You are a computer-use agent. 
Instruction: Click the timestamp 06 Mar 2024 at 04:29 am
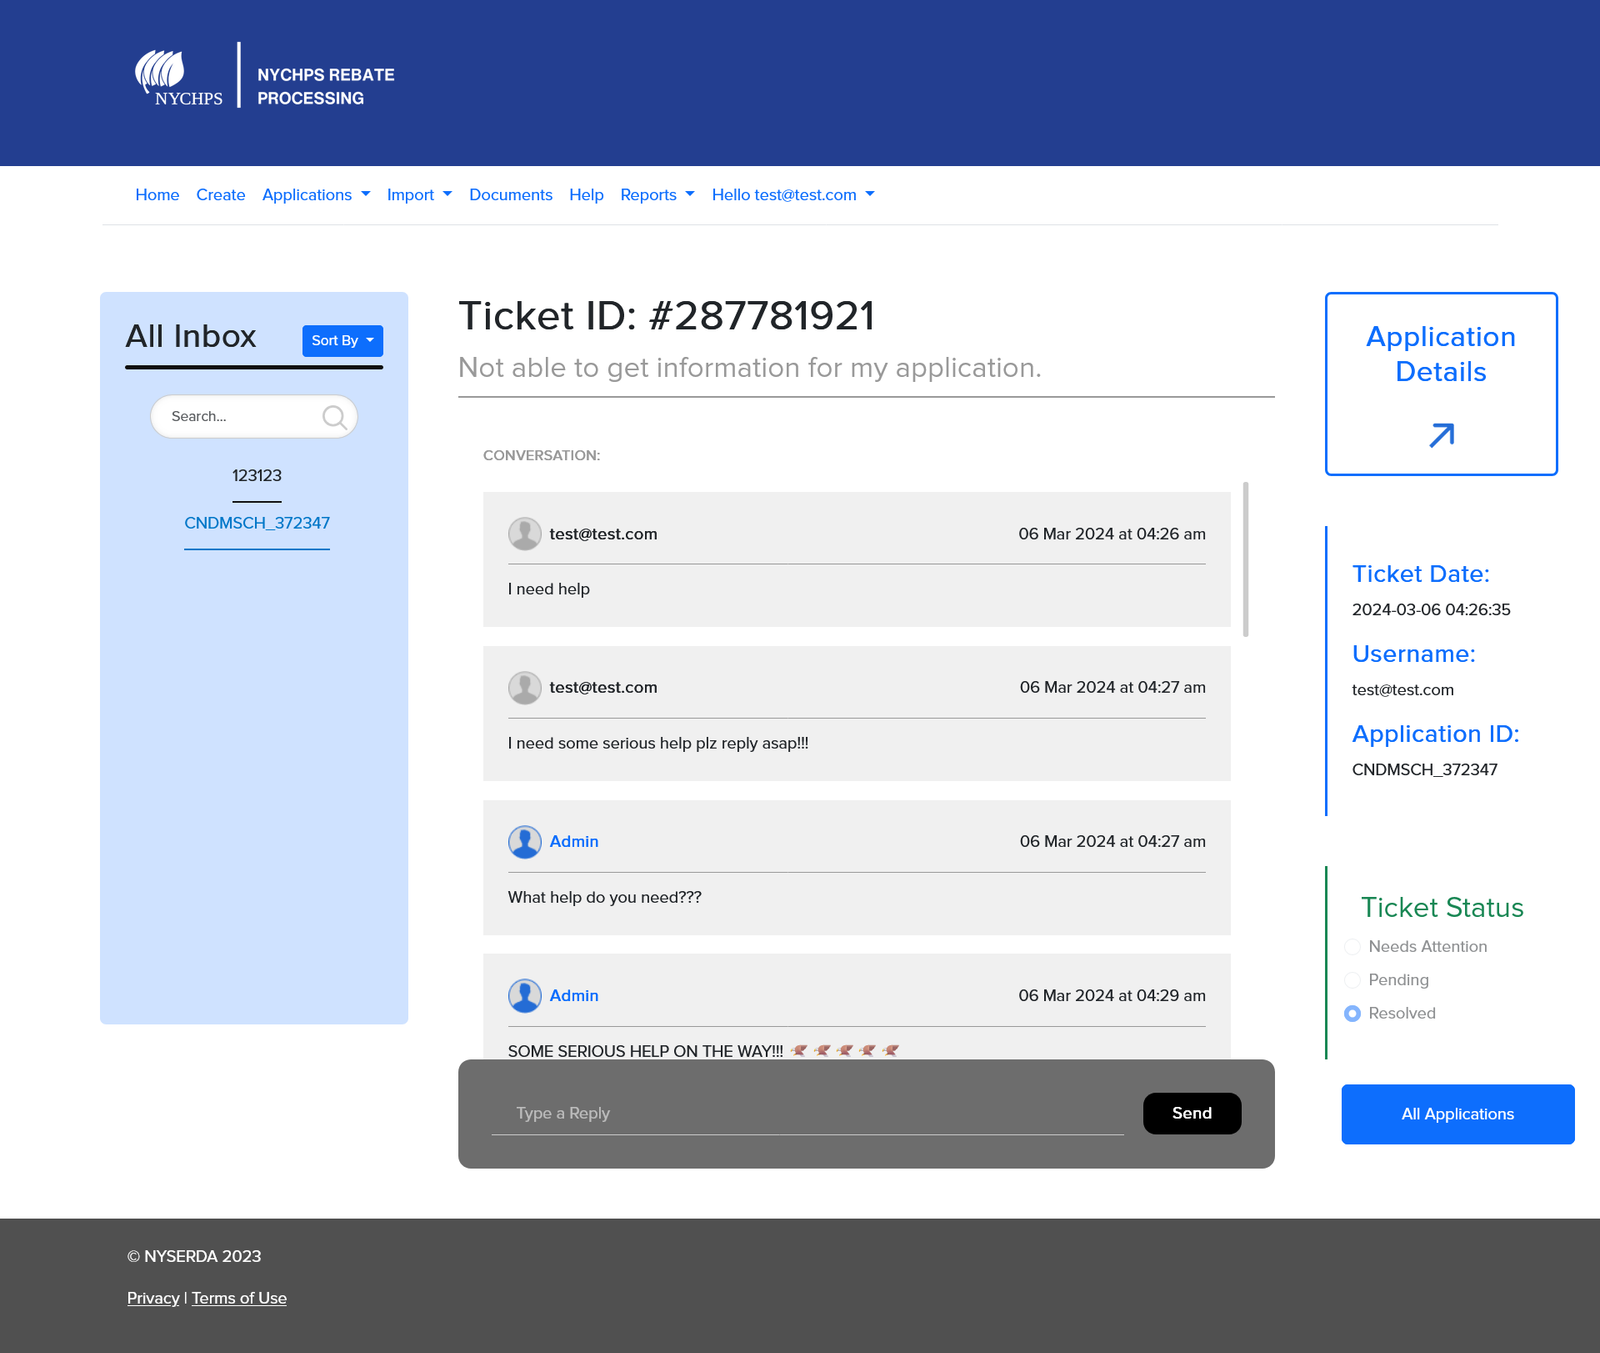(1112, 996)
